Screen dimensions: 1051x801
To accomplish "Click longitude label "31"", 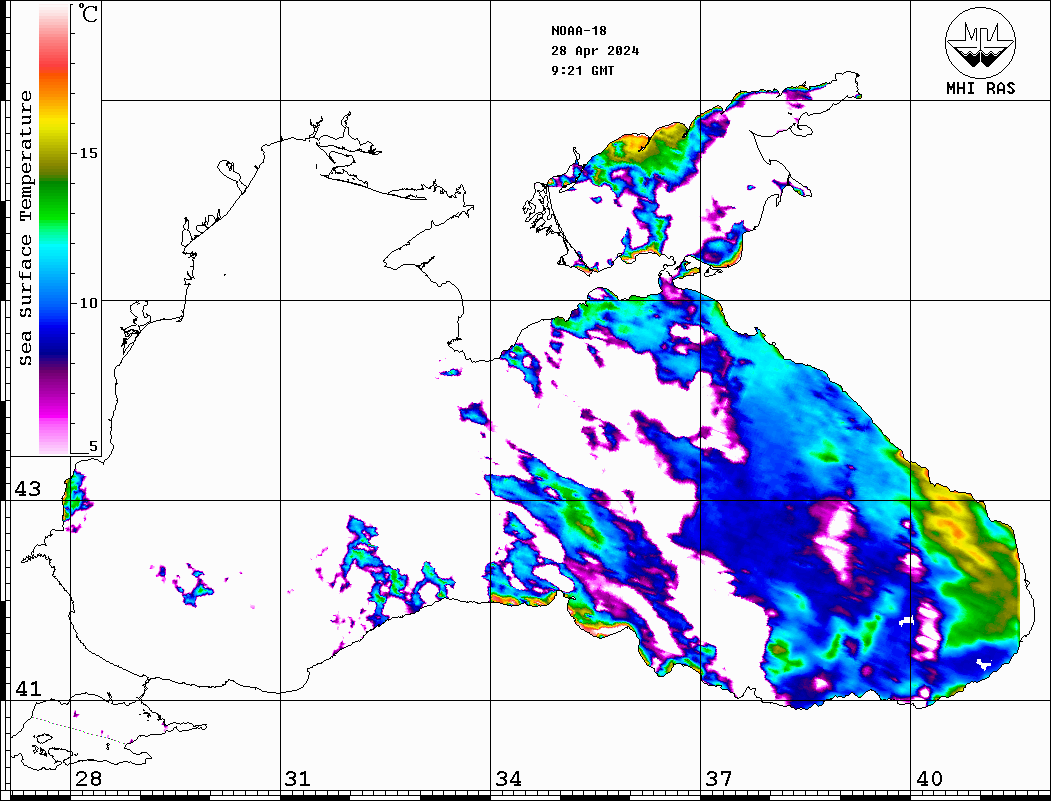I will point(298,778).
